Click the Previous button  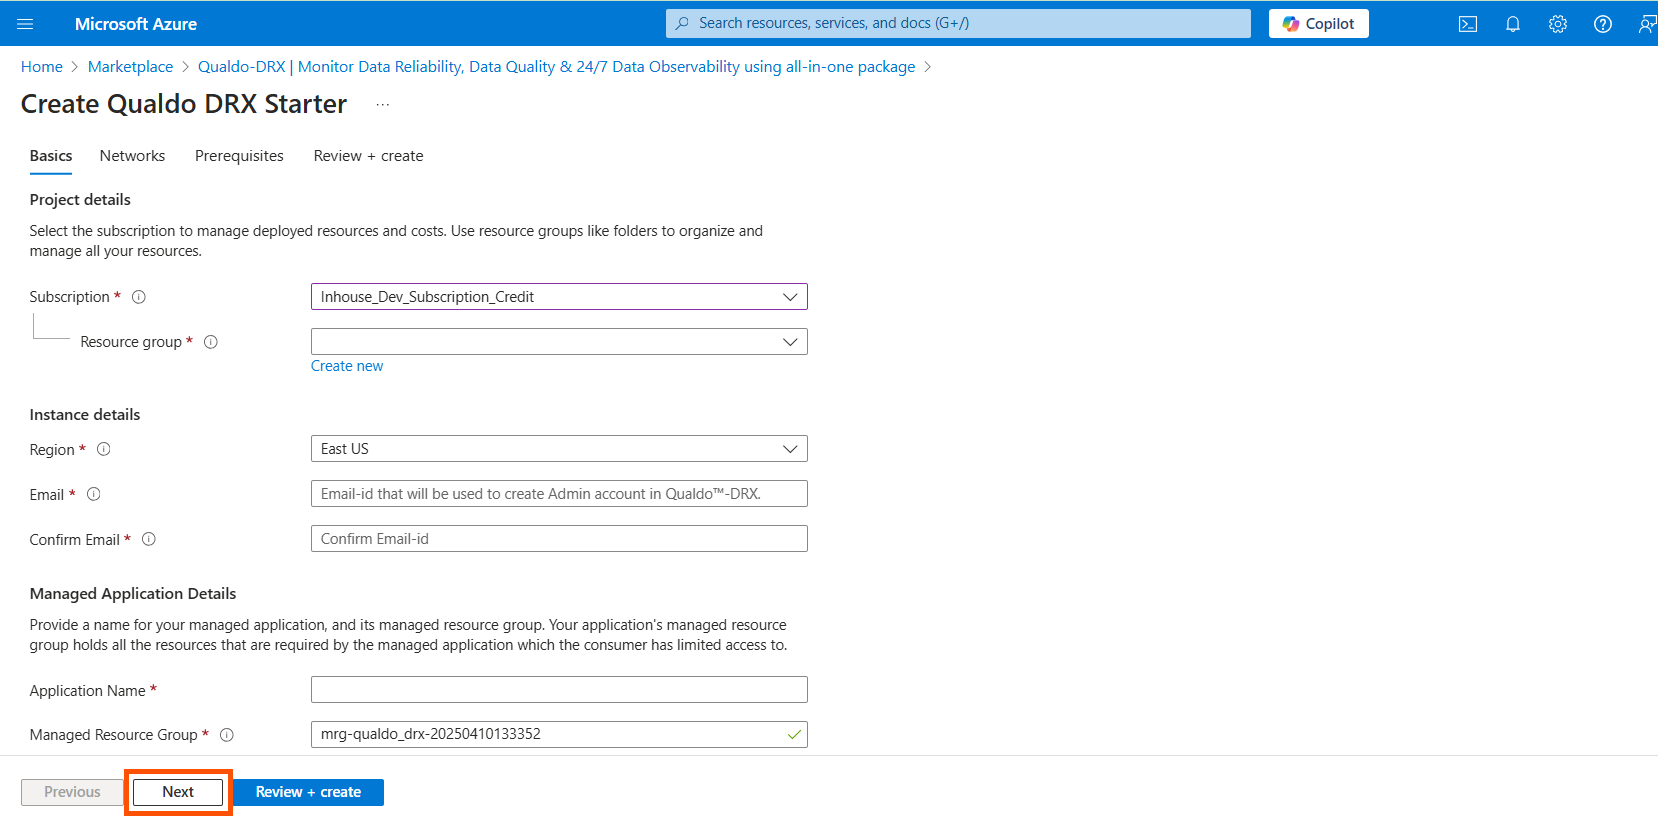[x=72, y=792]
